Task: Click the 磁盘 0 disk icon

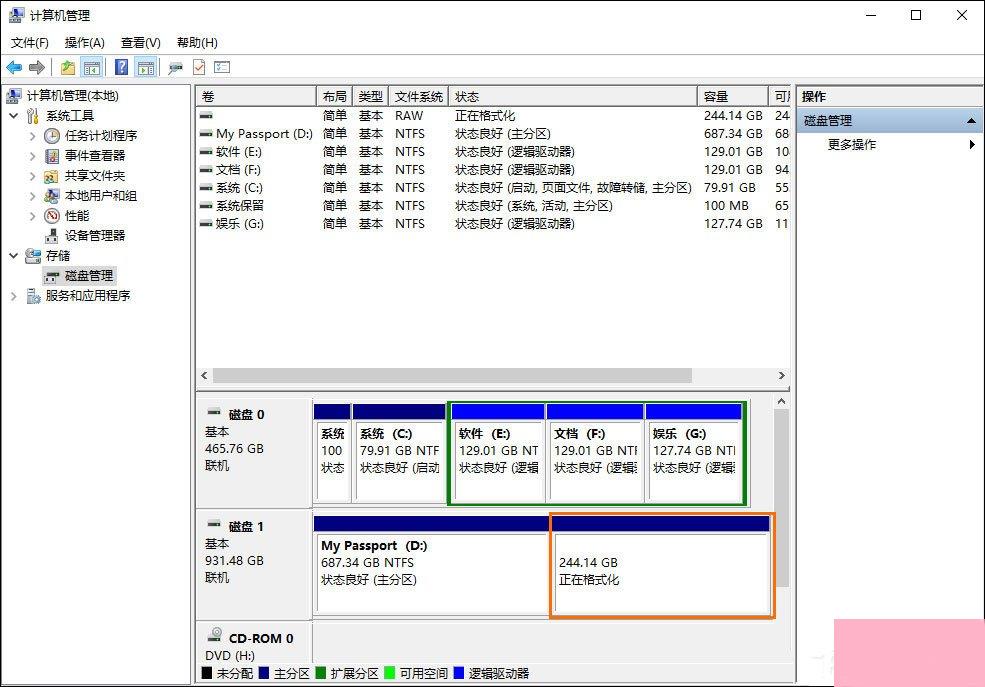Action: click(214, 413)
